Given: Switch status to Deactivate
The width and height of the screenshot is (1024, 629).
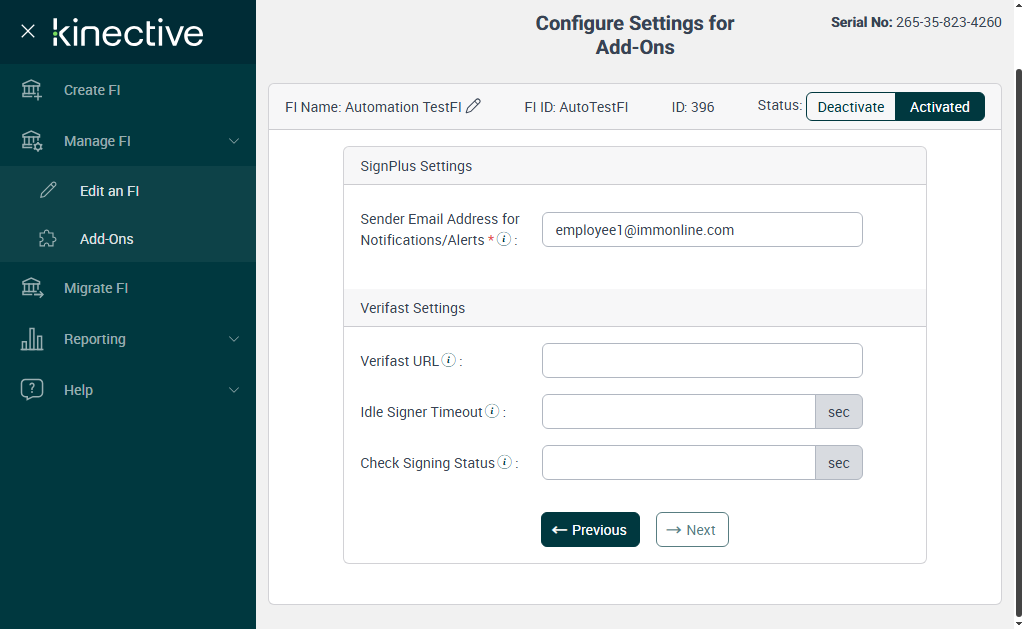Looking at the screenshot, I should (851, 107).
